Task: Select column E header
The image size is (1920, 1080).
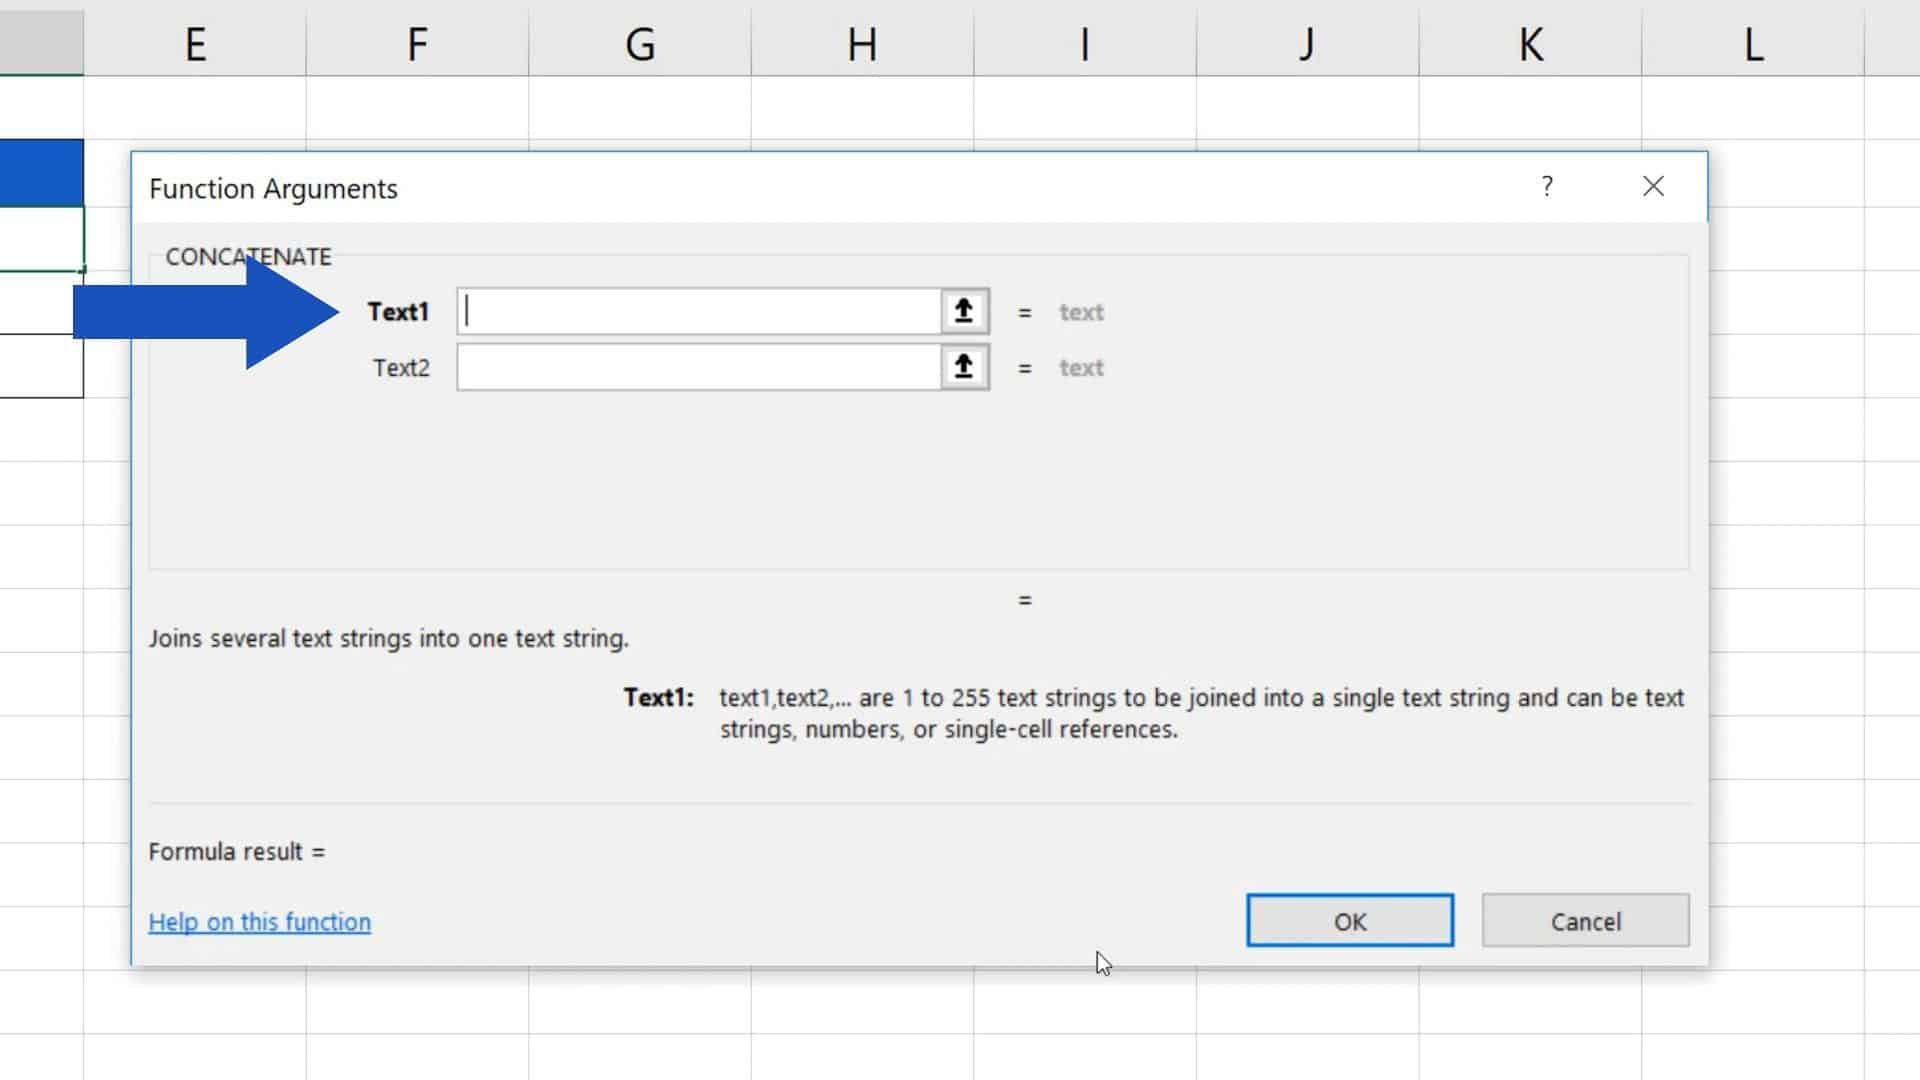Action: [195, 44]
